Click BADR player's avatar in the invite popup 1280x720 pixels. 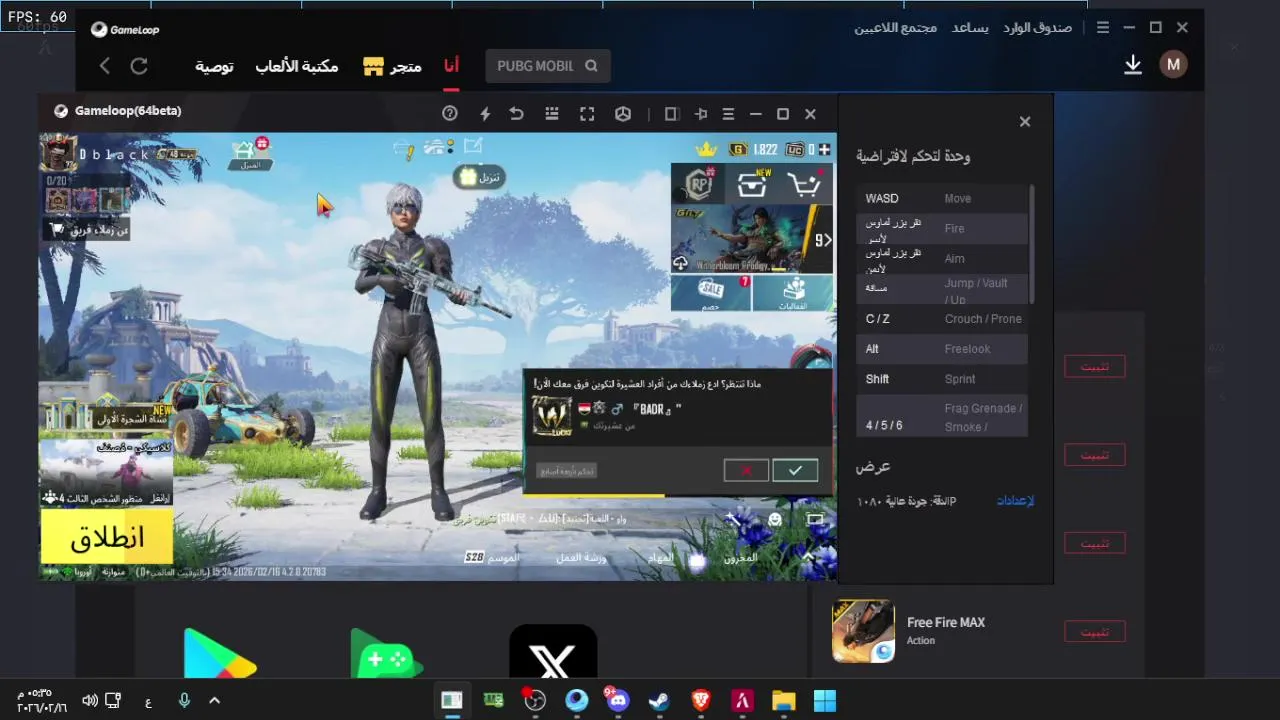[x=552, y=415]
